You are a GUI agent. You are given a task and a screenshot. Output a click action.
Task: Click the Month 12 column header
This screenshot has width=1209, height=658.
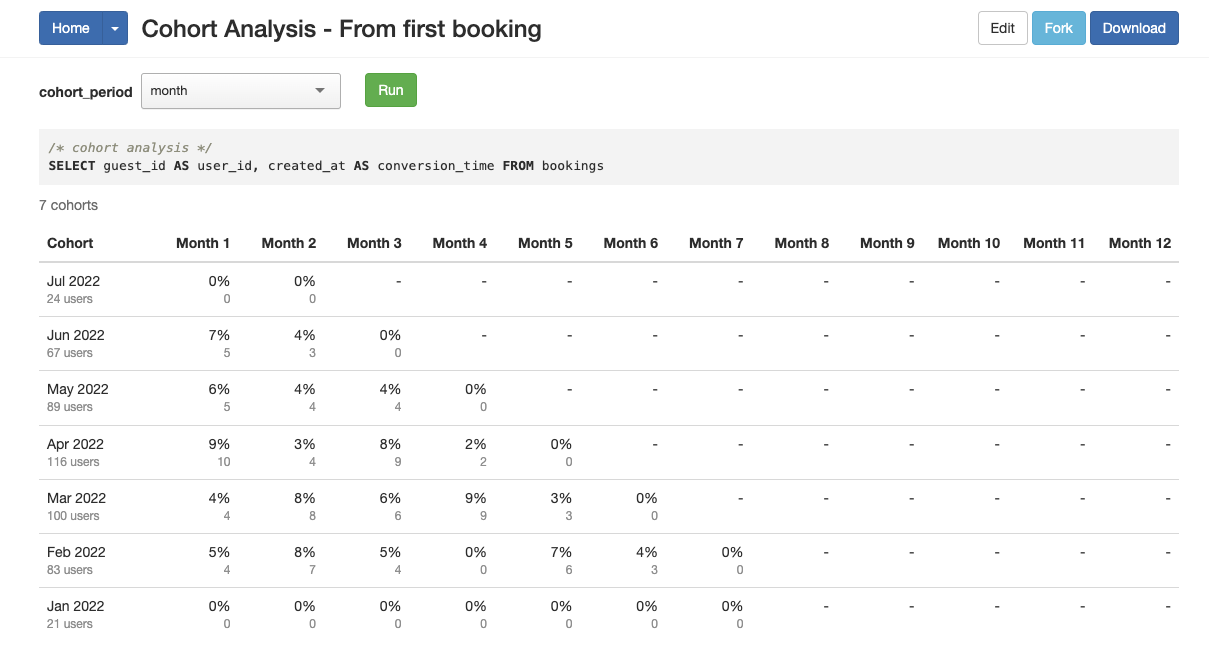[x=1139, y=243]
